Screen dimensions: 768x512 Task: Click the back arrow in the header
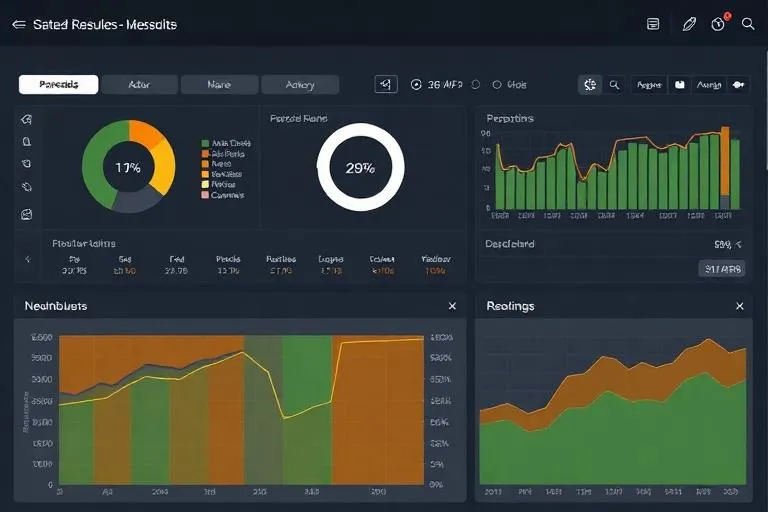pyautogui.click(x=19, y=24)
